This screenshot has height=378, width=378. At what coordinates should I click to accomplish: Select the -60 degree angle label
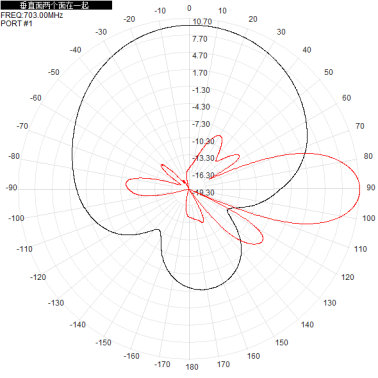point(36,98)
